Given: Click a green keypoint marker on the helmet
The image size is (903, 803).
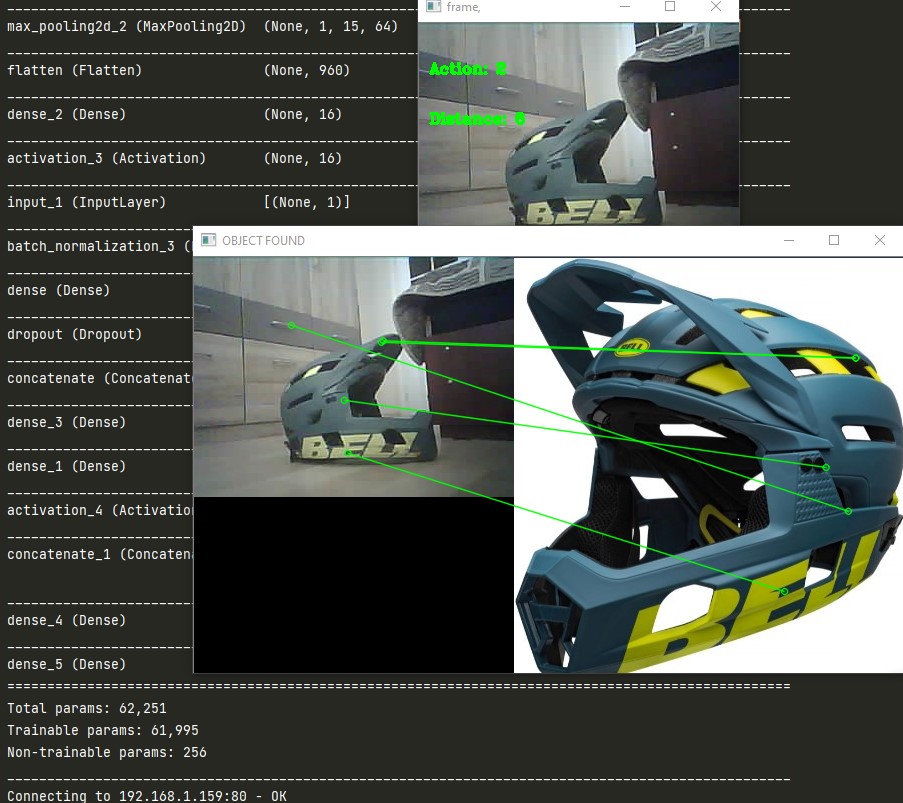Looking at the screenshot, I should click(343, 400).
